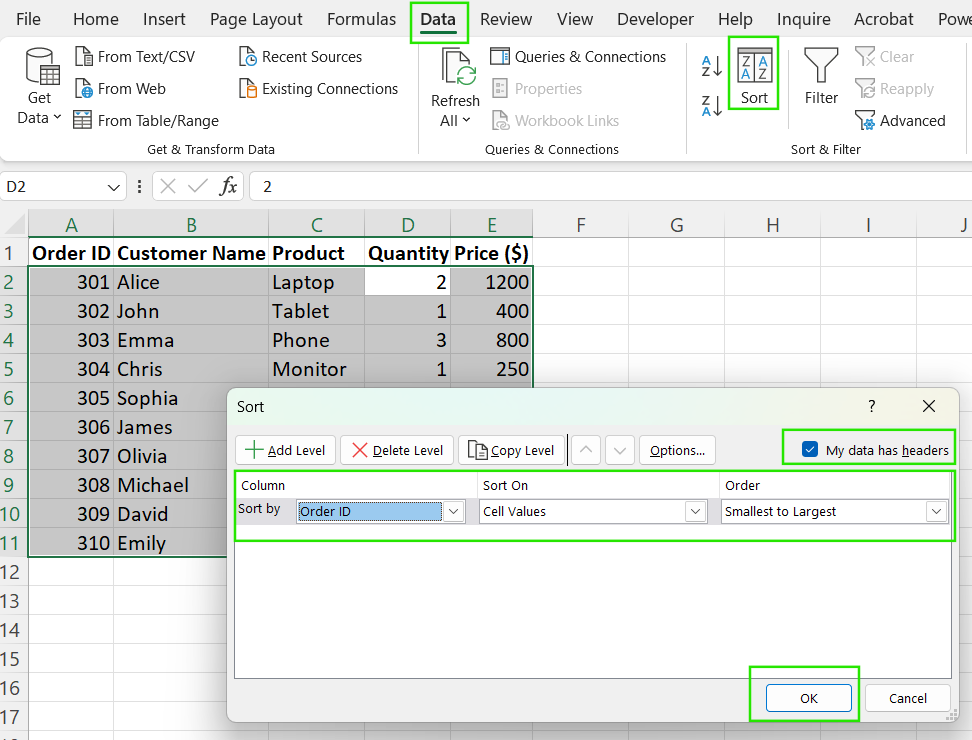Confirm sort with OK
The height and width of the screenshot is (740, 972).
pyautogui.click(x=808, y=698)
